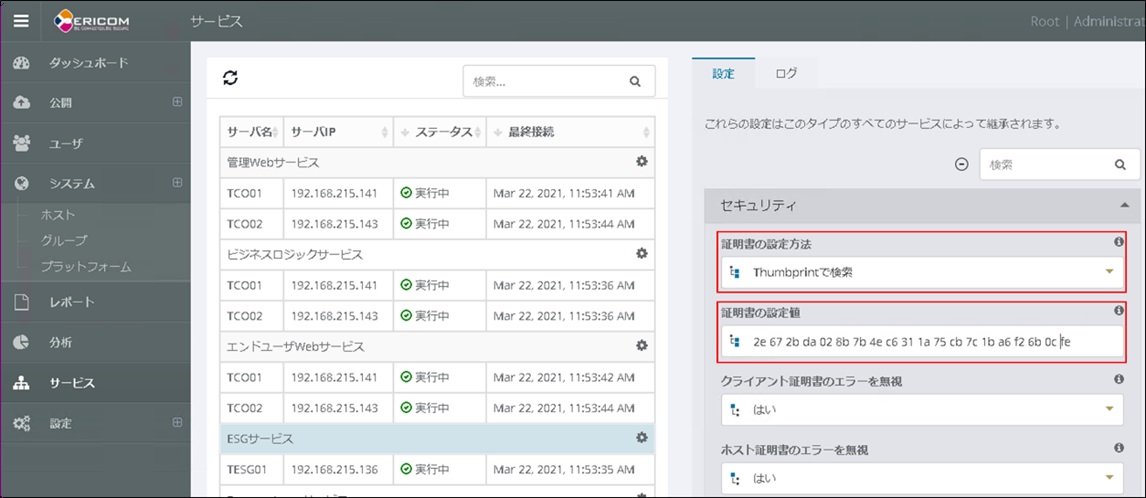This screenshot has width=1146, height=498.
Task: Select the TESG01 server row
Action: click(x=430, y=469)
